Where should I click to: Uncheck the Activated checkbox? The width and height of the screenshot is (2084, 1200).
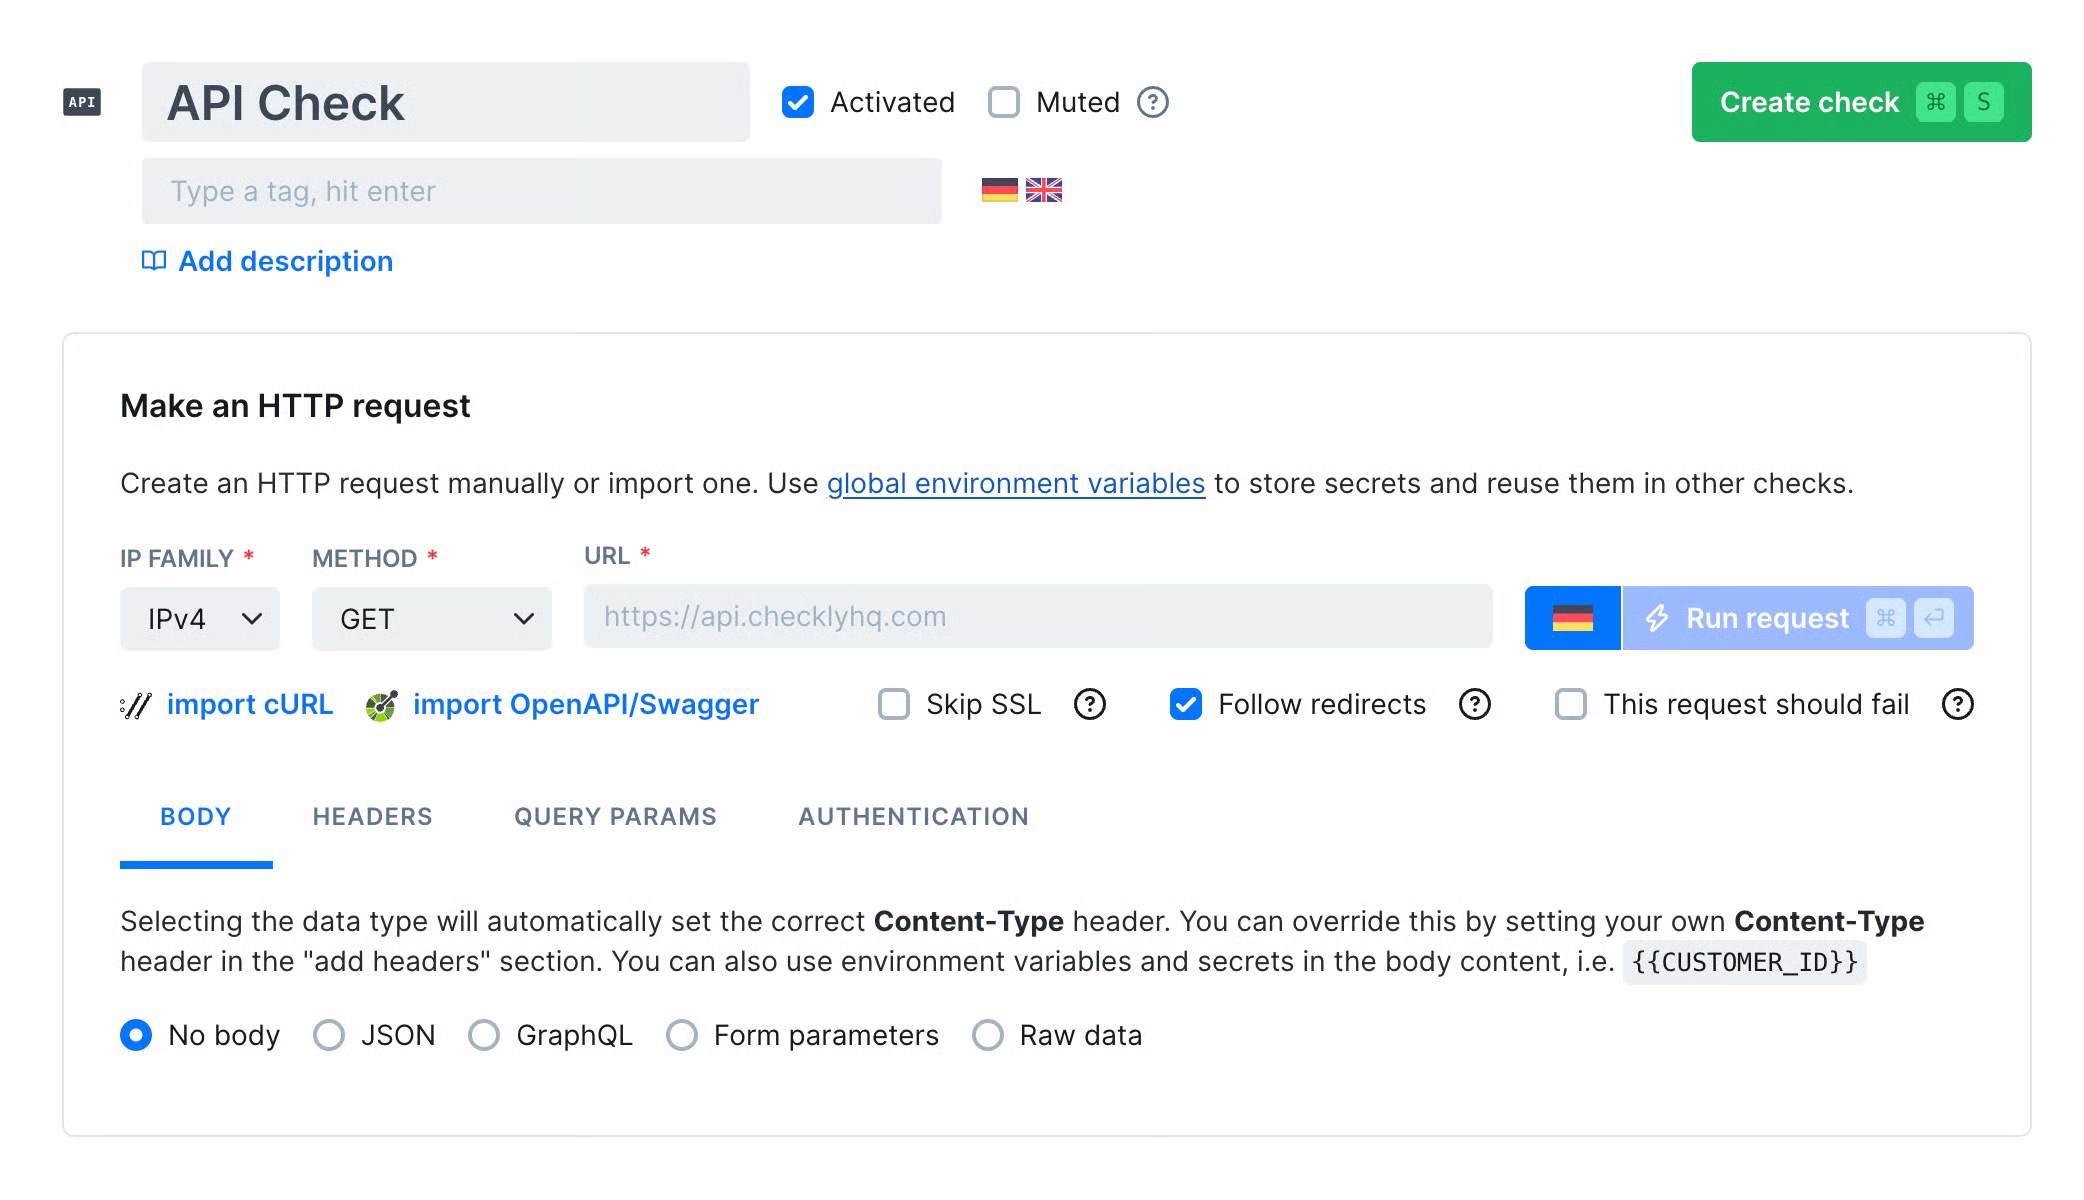click(798, 102)
